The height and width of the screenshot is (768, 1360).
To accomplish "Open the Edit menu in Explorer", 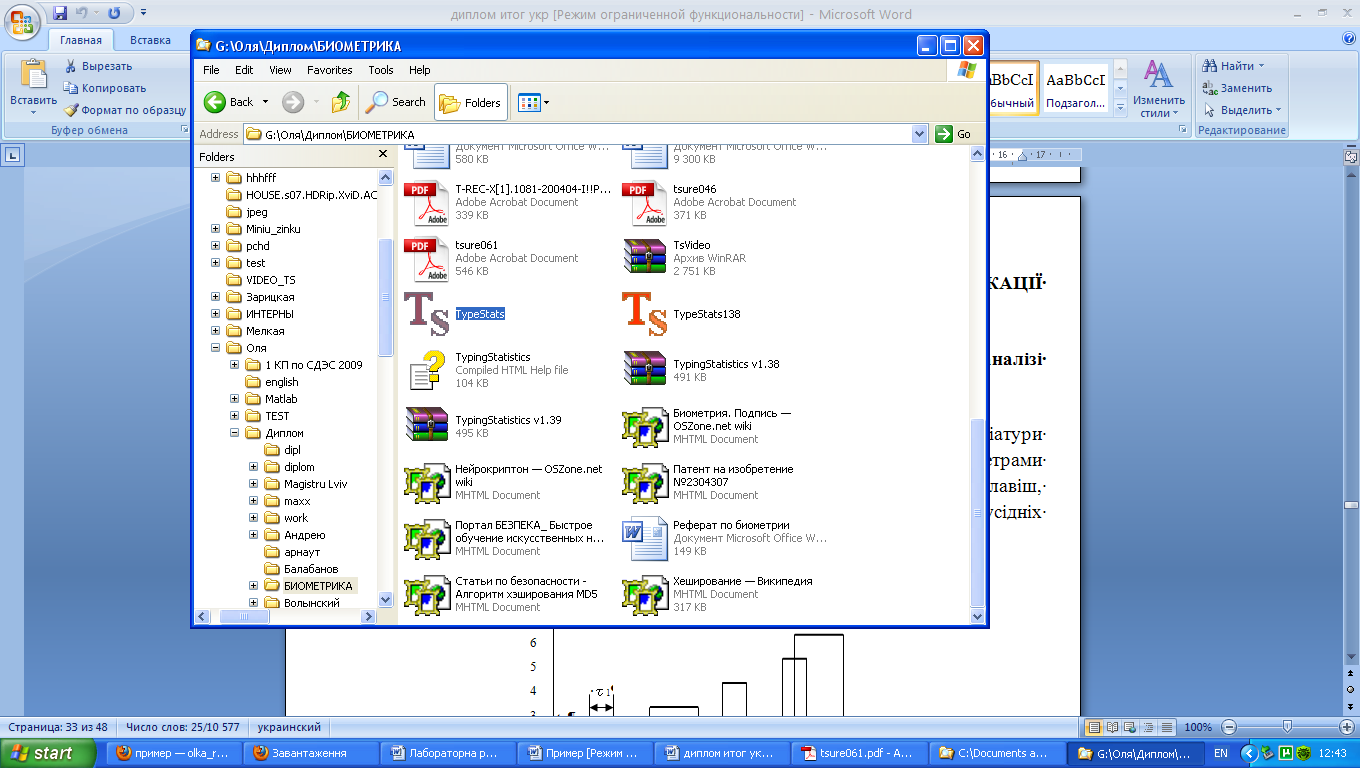I will 244,70.
